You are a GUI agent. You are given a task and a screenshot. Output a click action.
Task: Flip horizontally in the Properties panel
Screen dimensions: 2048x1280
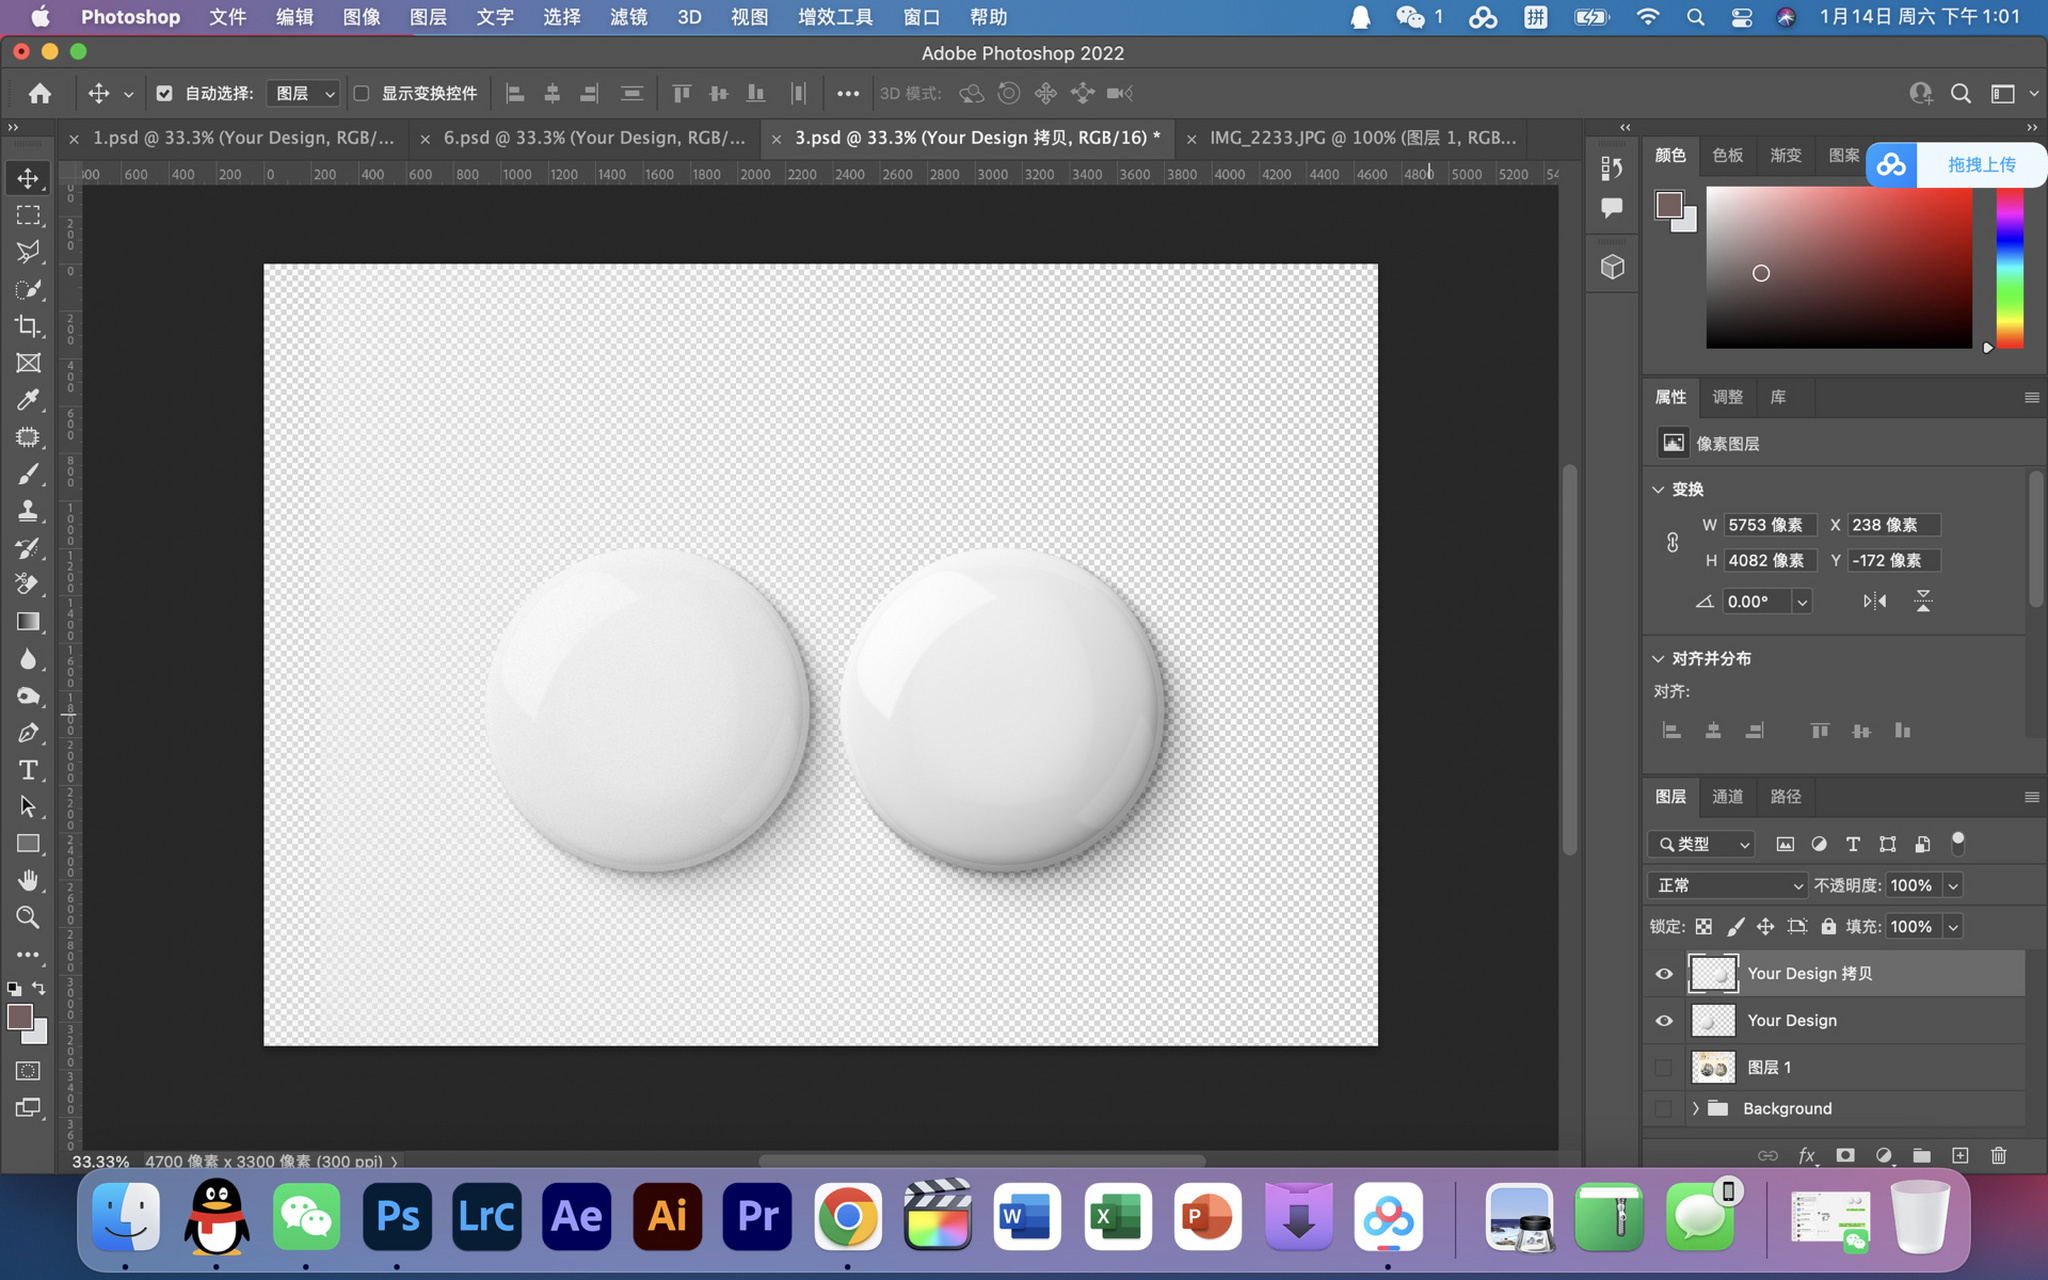tap(1875, 601)
